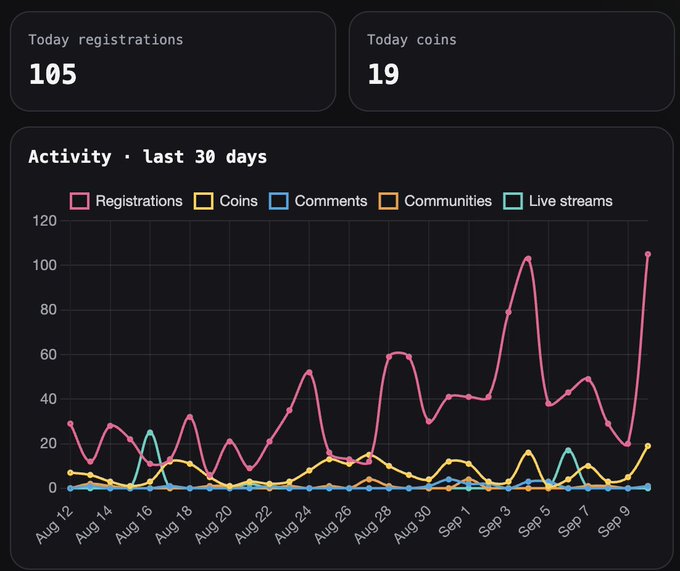Click the Aug 26 axis label
This screenshot has width=680, height=571.
333,523
